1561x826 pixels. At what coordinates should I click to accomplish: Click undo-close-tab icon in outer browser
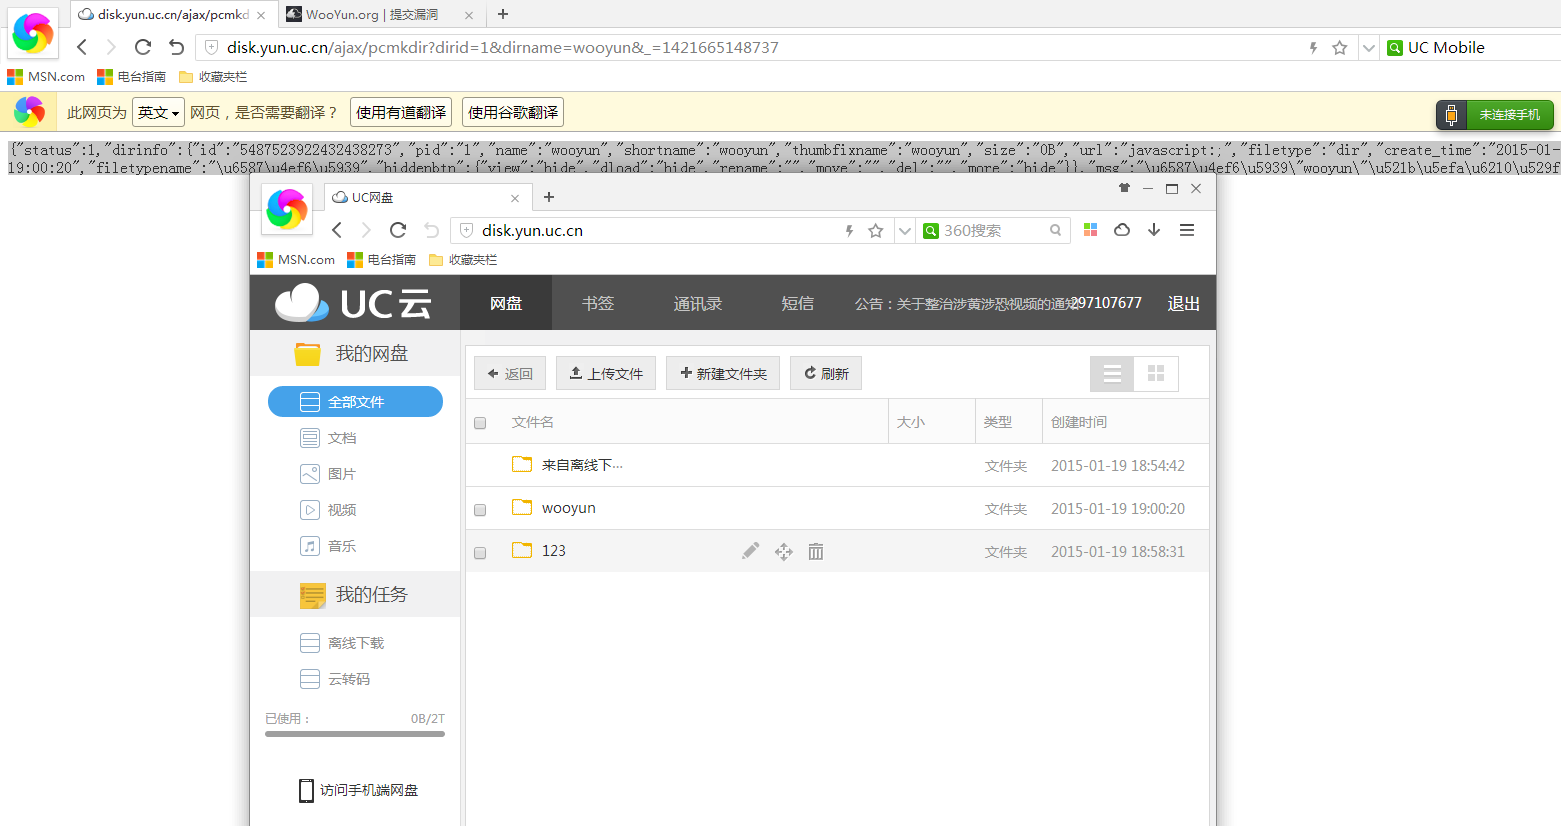[x=176, y=47]
